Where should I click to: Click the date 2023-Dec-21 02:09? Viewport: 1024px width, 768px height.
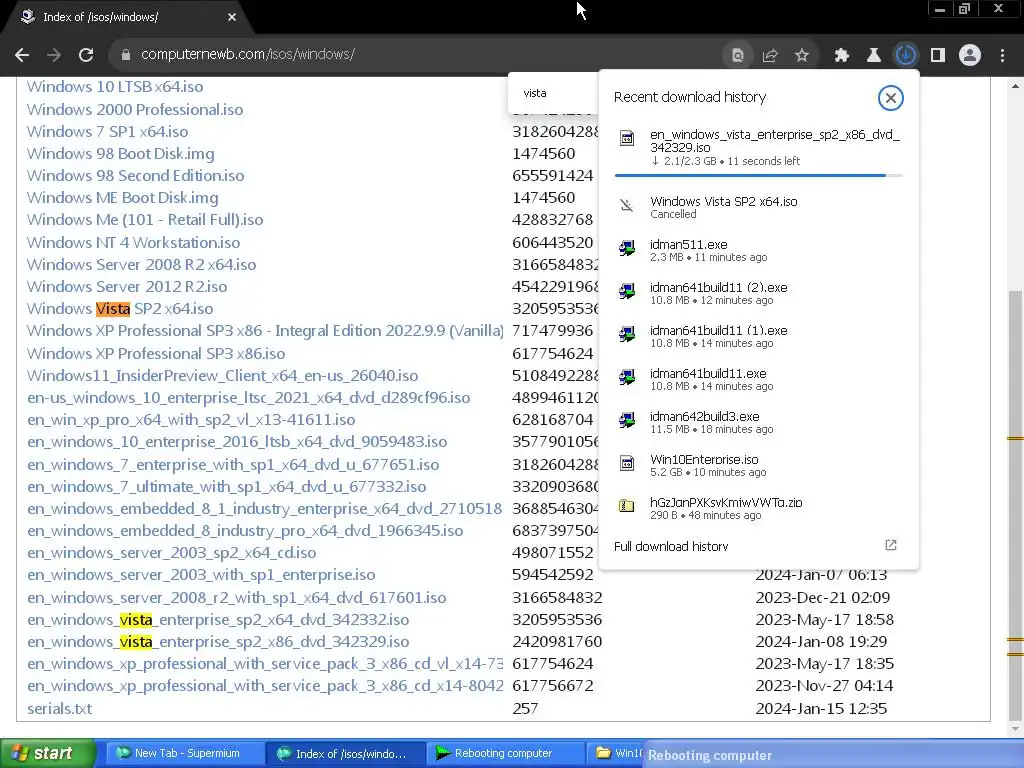(822, 598)
